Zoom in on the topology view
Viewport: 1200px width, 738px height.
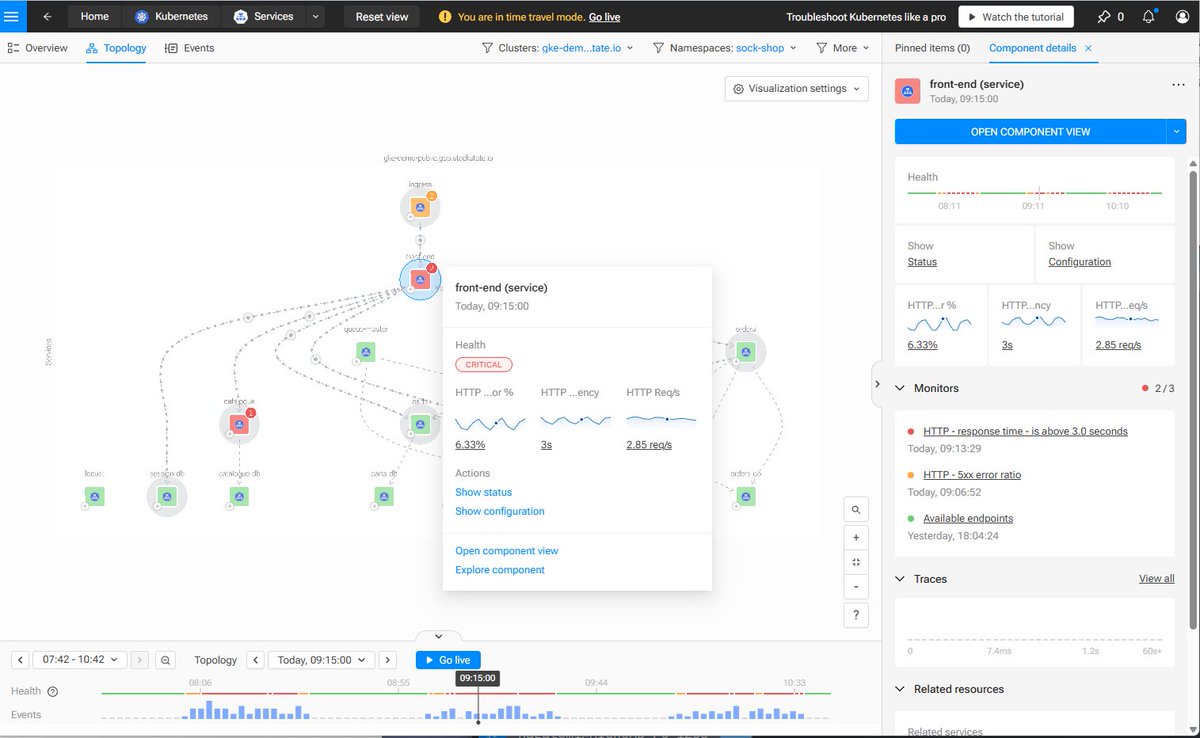(x=855, y=537)
